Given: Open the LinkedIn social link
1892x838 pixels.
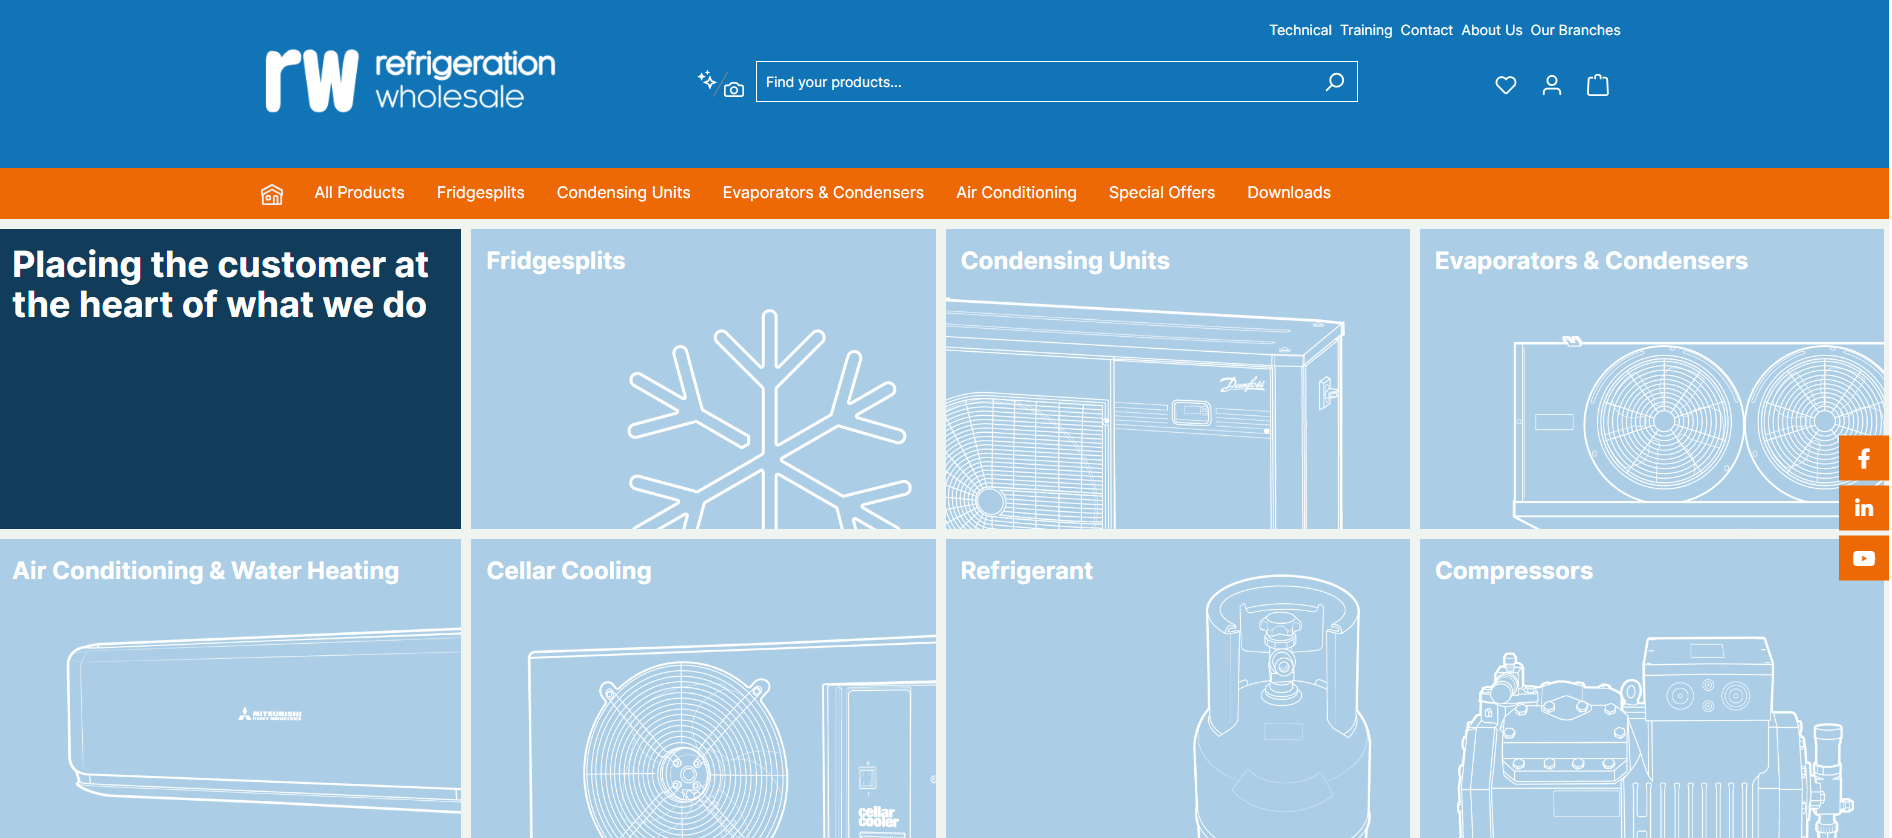Looking at the screenshot, I should click(x=1863, y=509).
